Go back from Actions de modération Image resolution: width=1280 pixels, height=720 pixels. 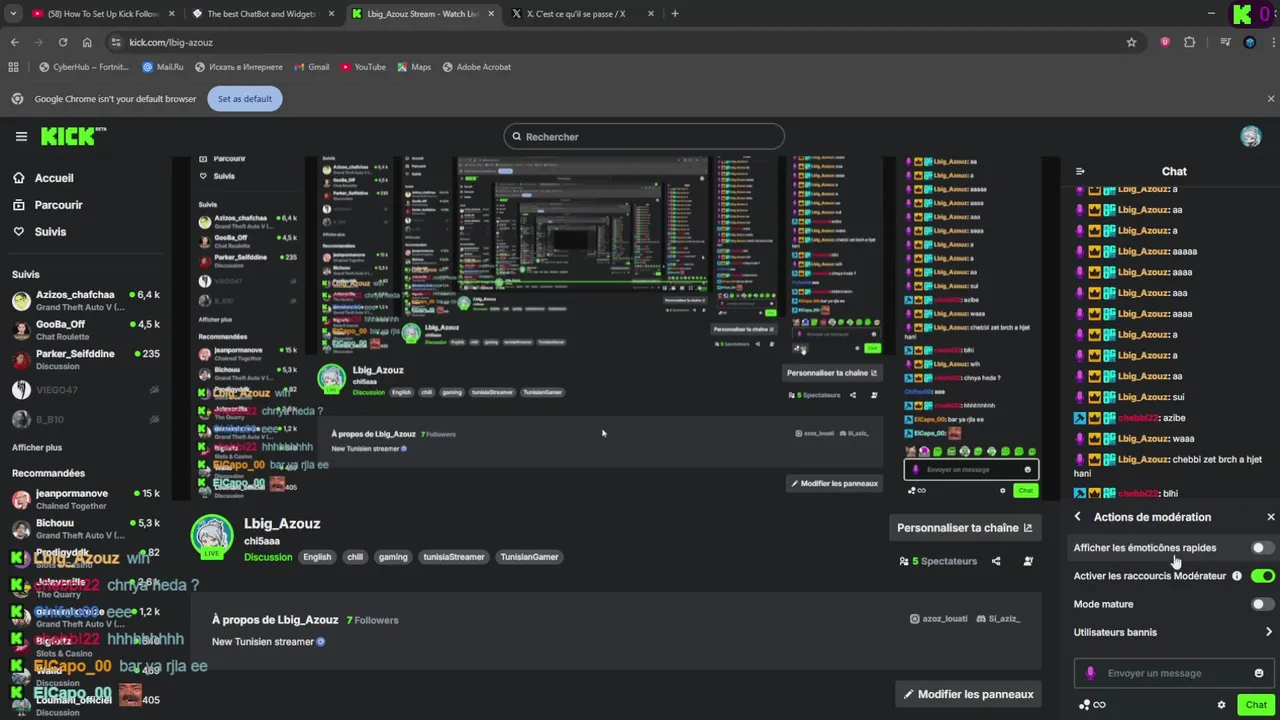point(1077,517)
